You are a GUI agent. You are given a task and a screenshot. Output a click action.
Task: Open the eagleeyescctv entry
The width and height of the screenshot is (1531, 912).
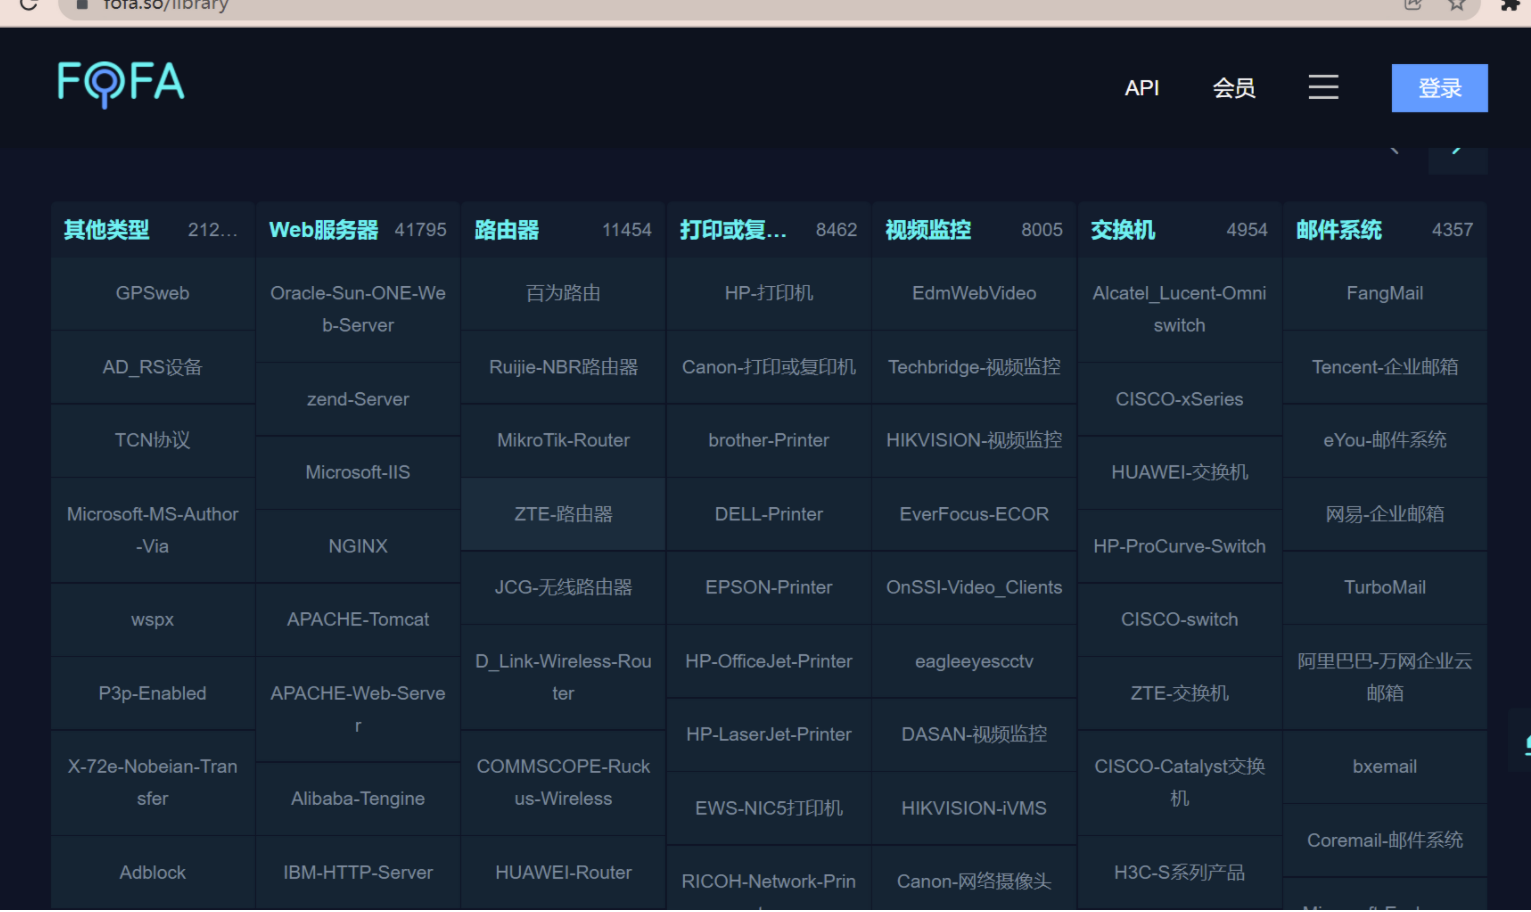click(x=974, y=662)
